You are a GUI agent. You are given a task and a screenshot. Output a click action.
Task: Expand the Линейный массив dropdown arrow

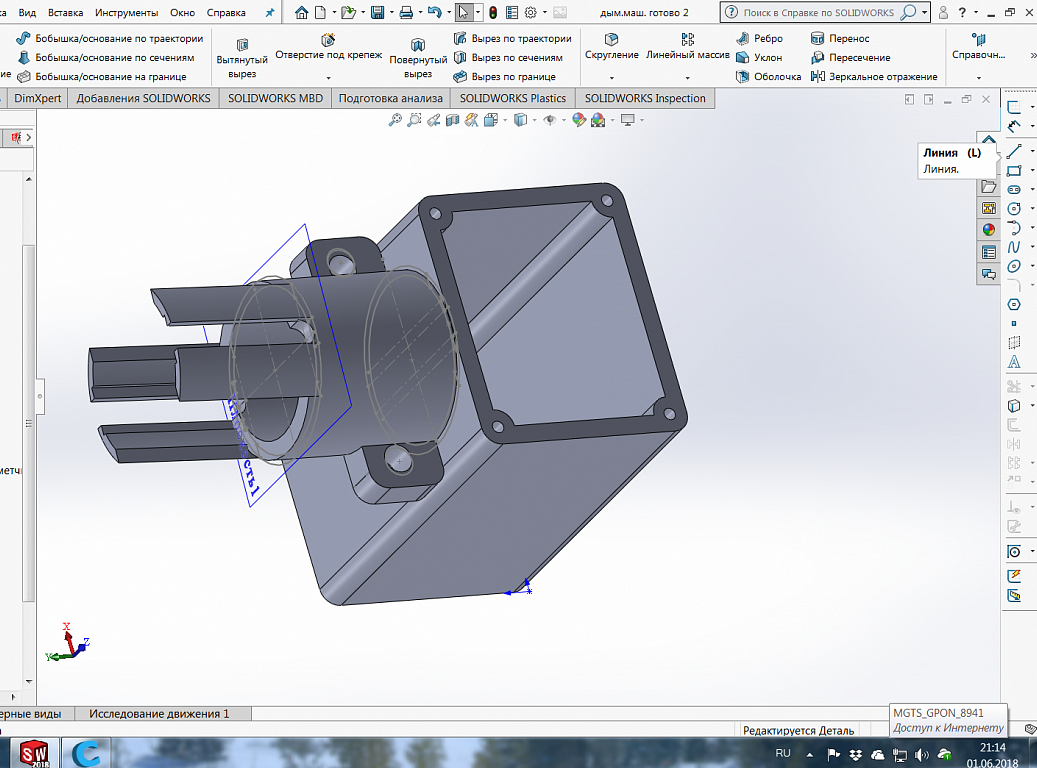(687, 78)
